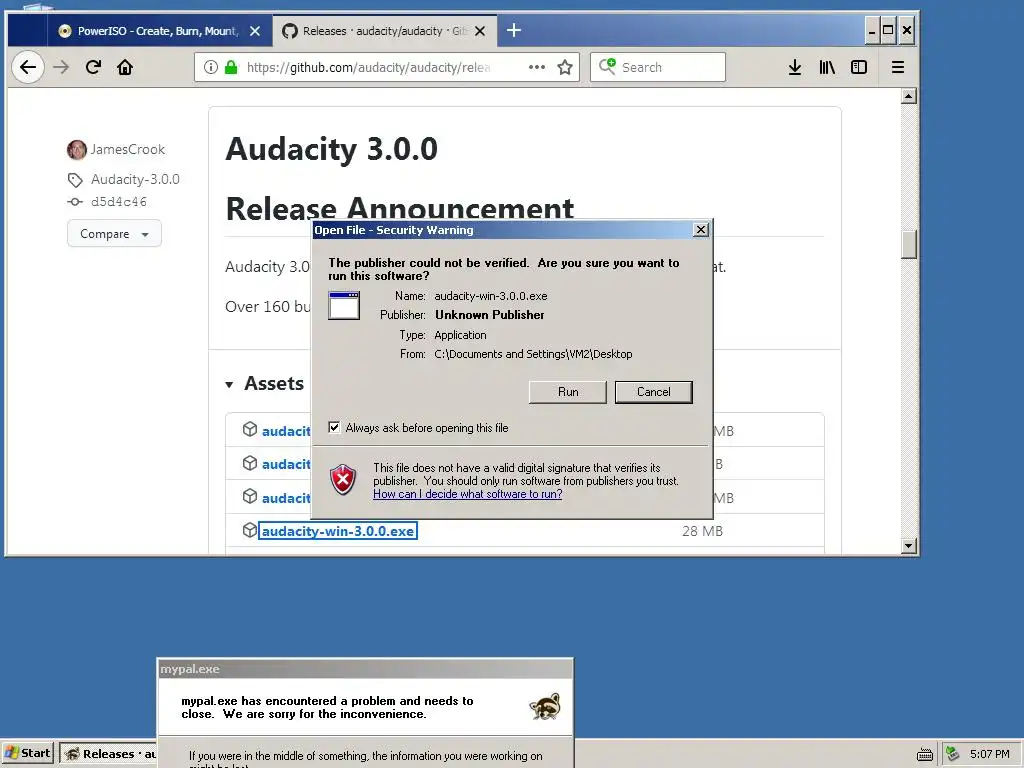Screen dimensions: 1024x768
Task: Show site information icon in address bar
Action: [x=210, y=67]
